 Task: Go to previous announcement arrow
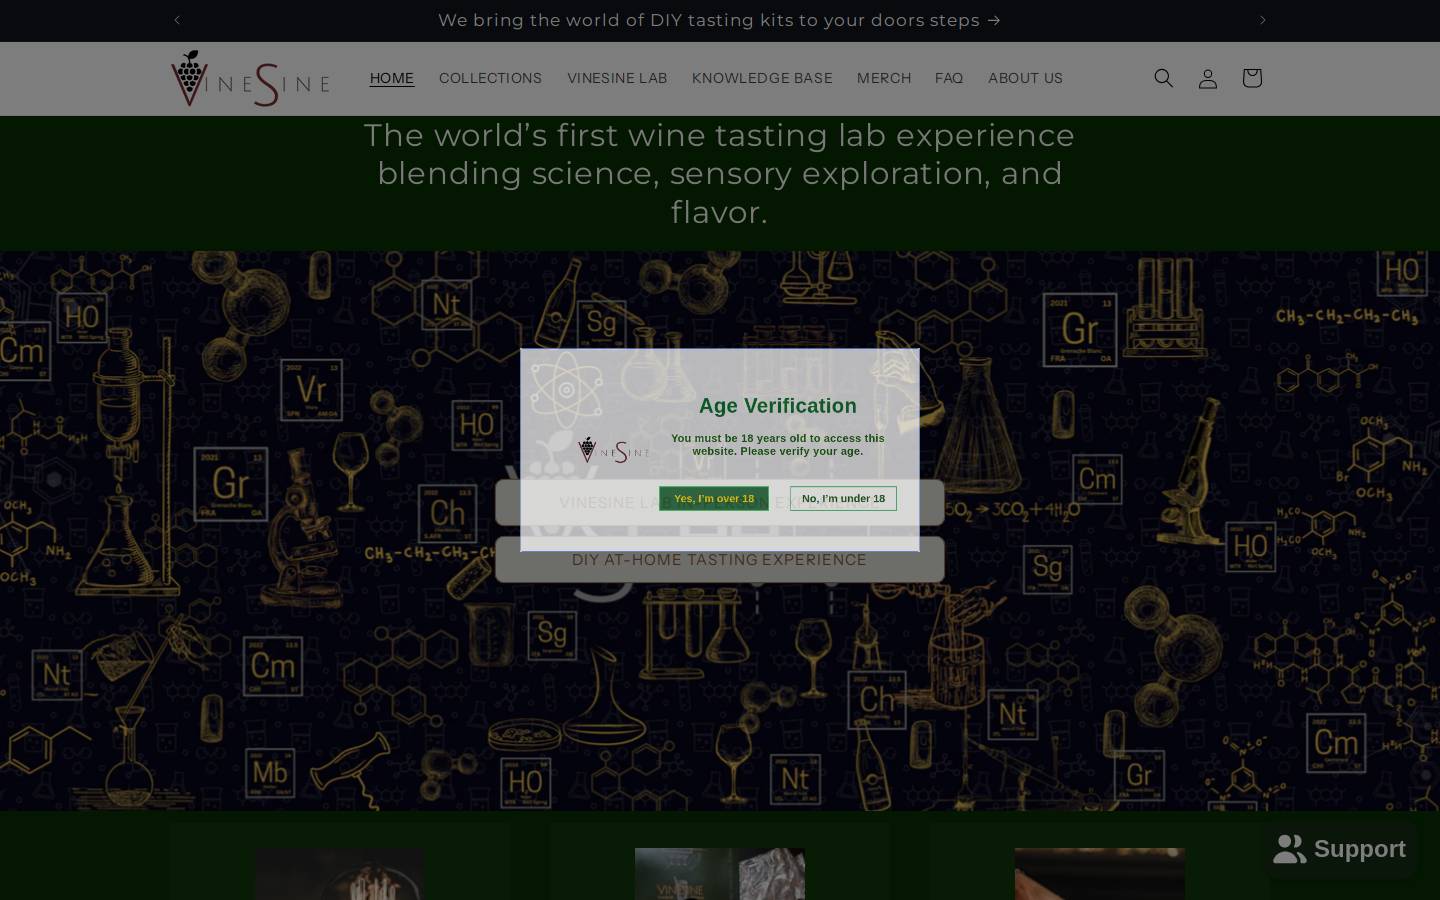coord(177,20)
